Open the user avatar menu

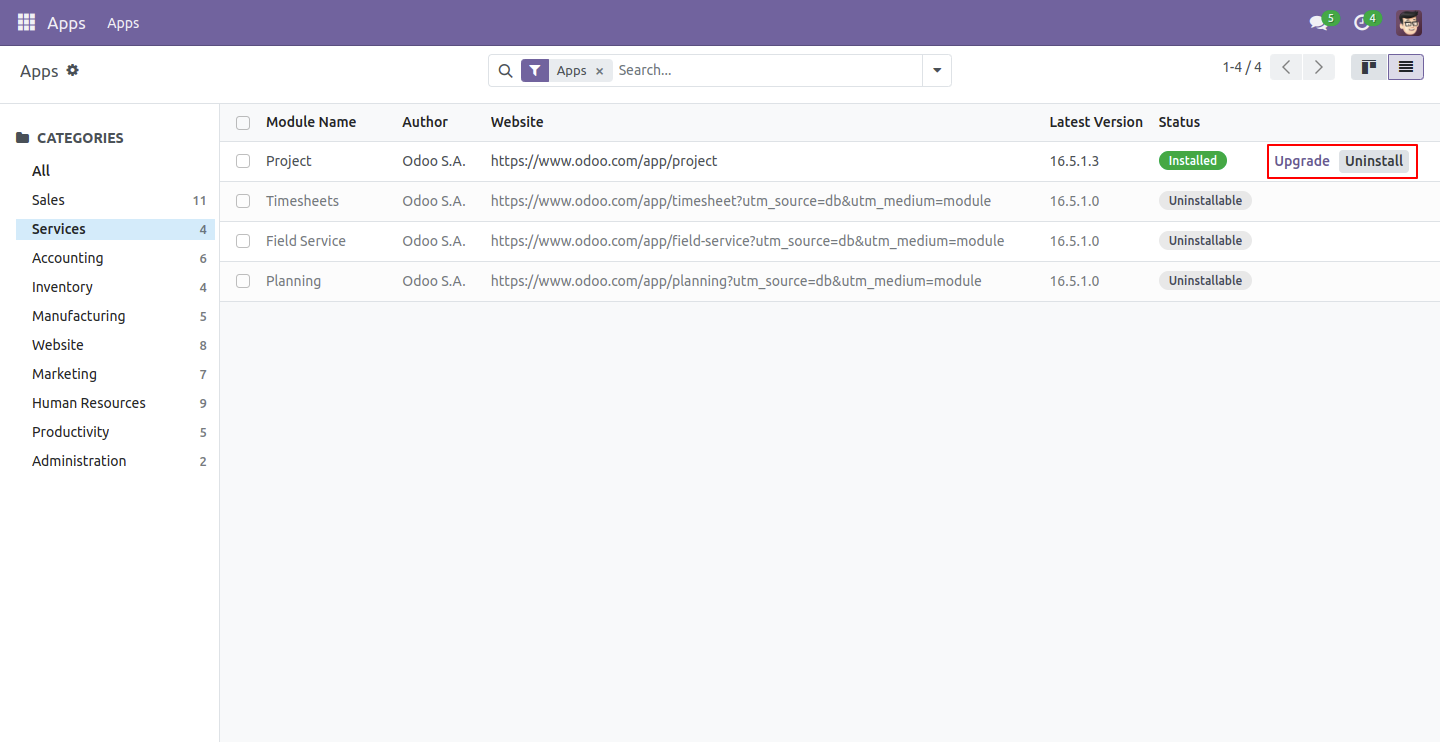(1409, 23)
